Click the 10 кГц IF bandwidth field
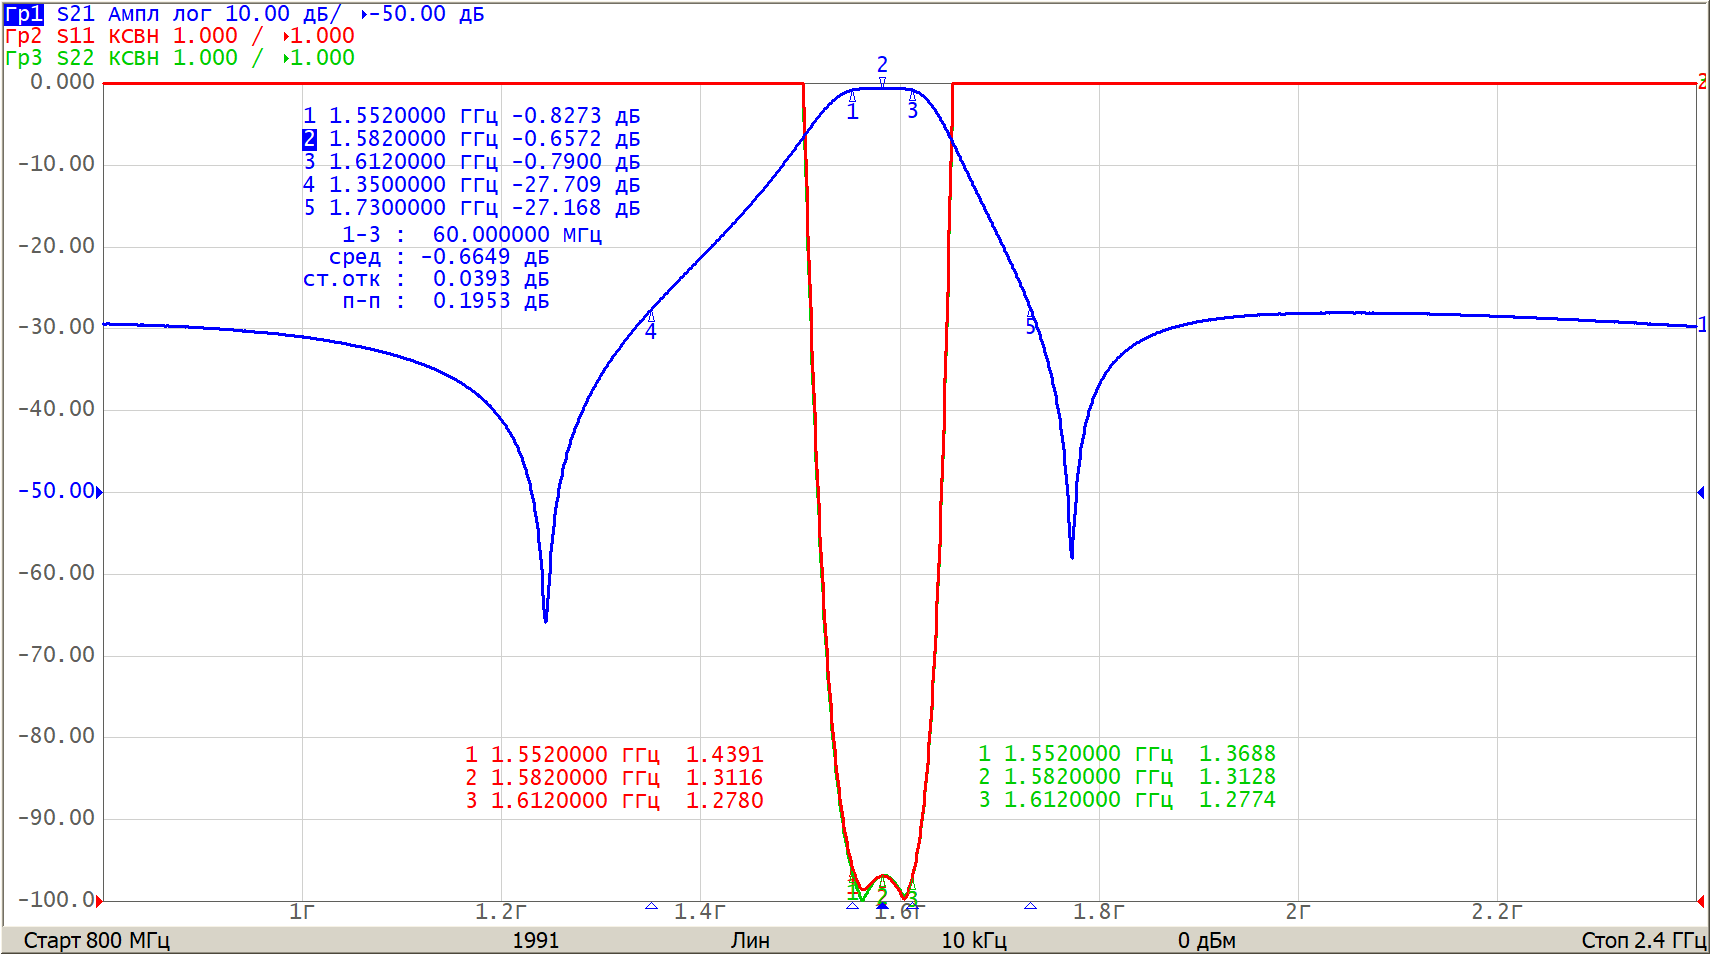Viewport: 1710px width, 954px height. click(x=974, y=940)
